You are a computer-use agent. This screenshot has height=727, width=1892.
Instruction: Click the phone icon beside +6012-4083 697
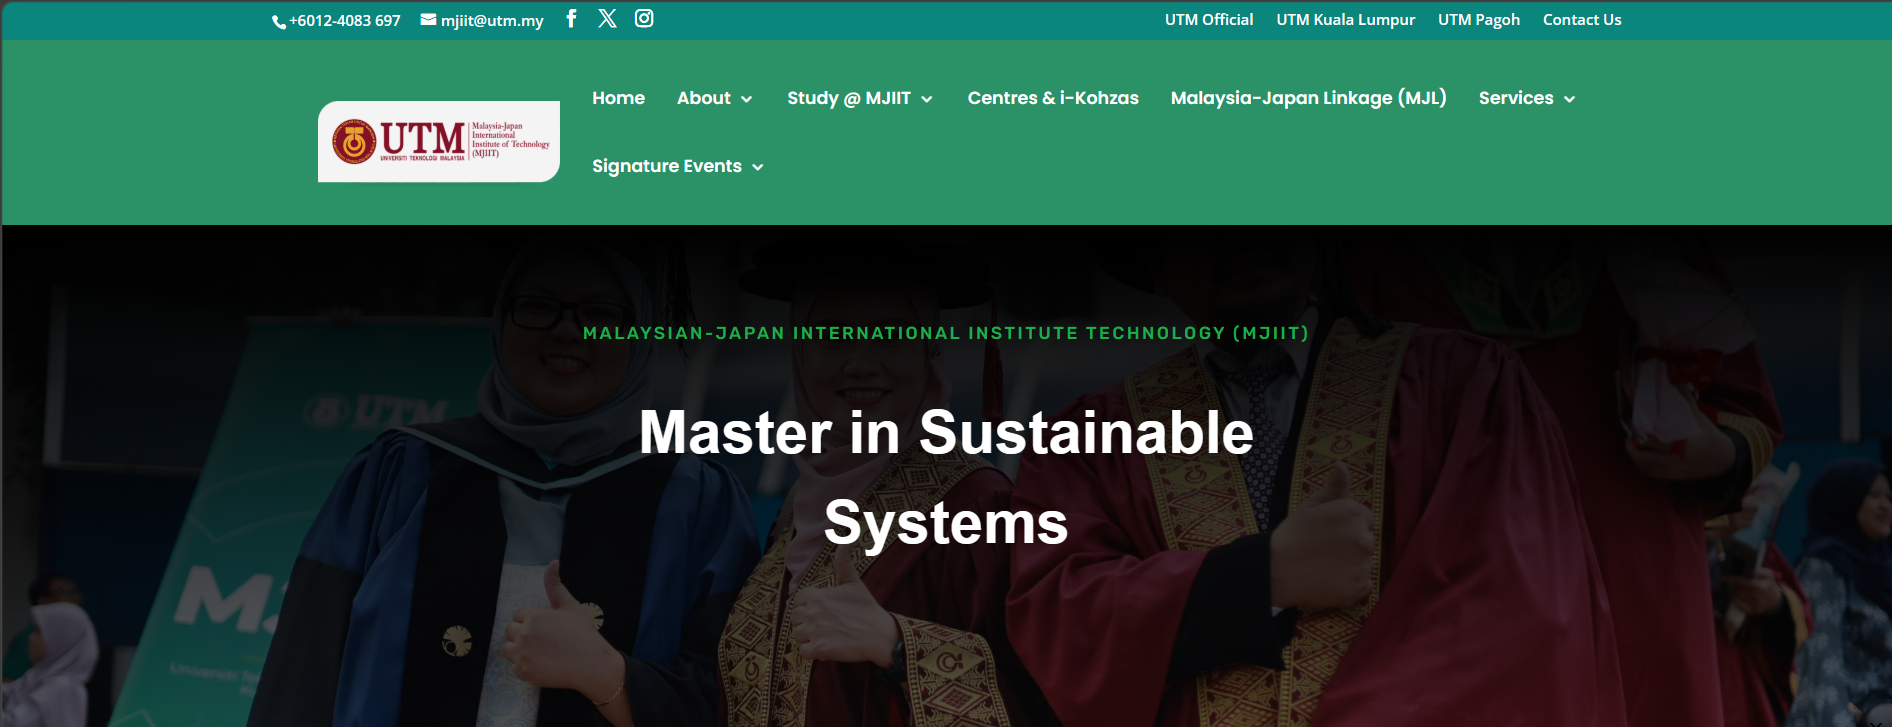(x=279, y=22)
